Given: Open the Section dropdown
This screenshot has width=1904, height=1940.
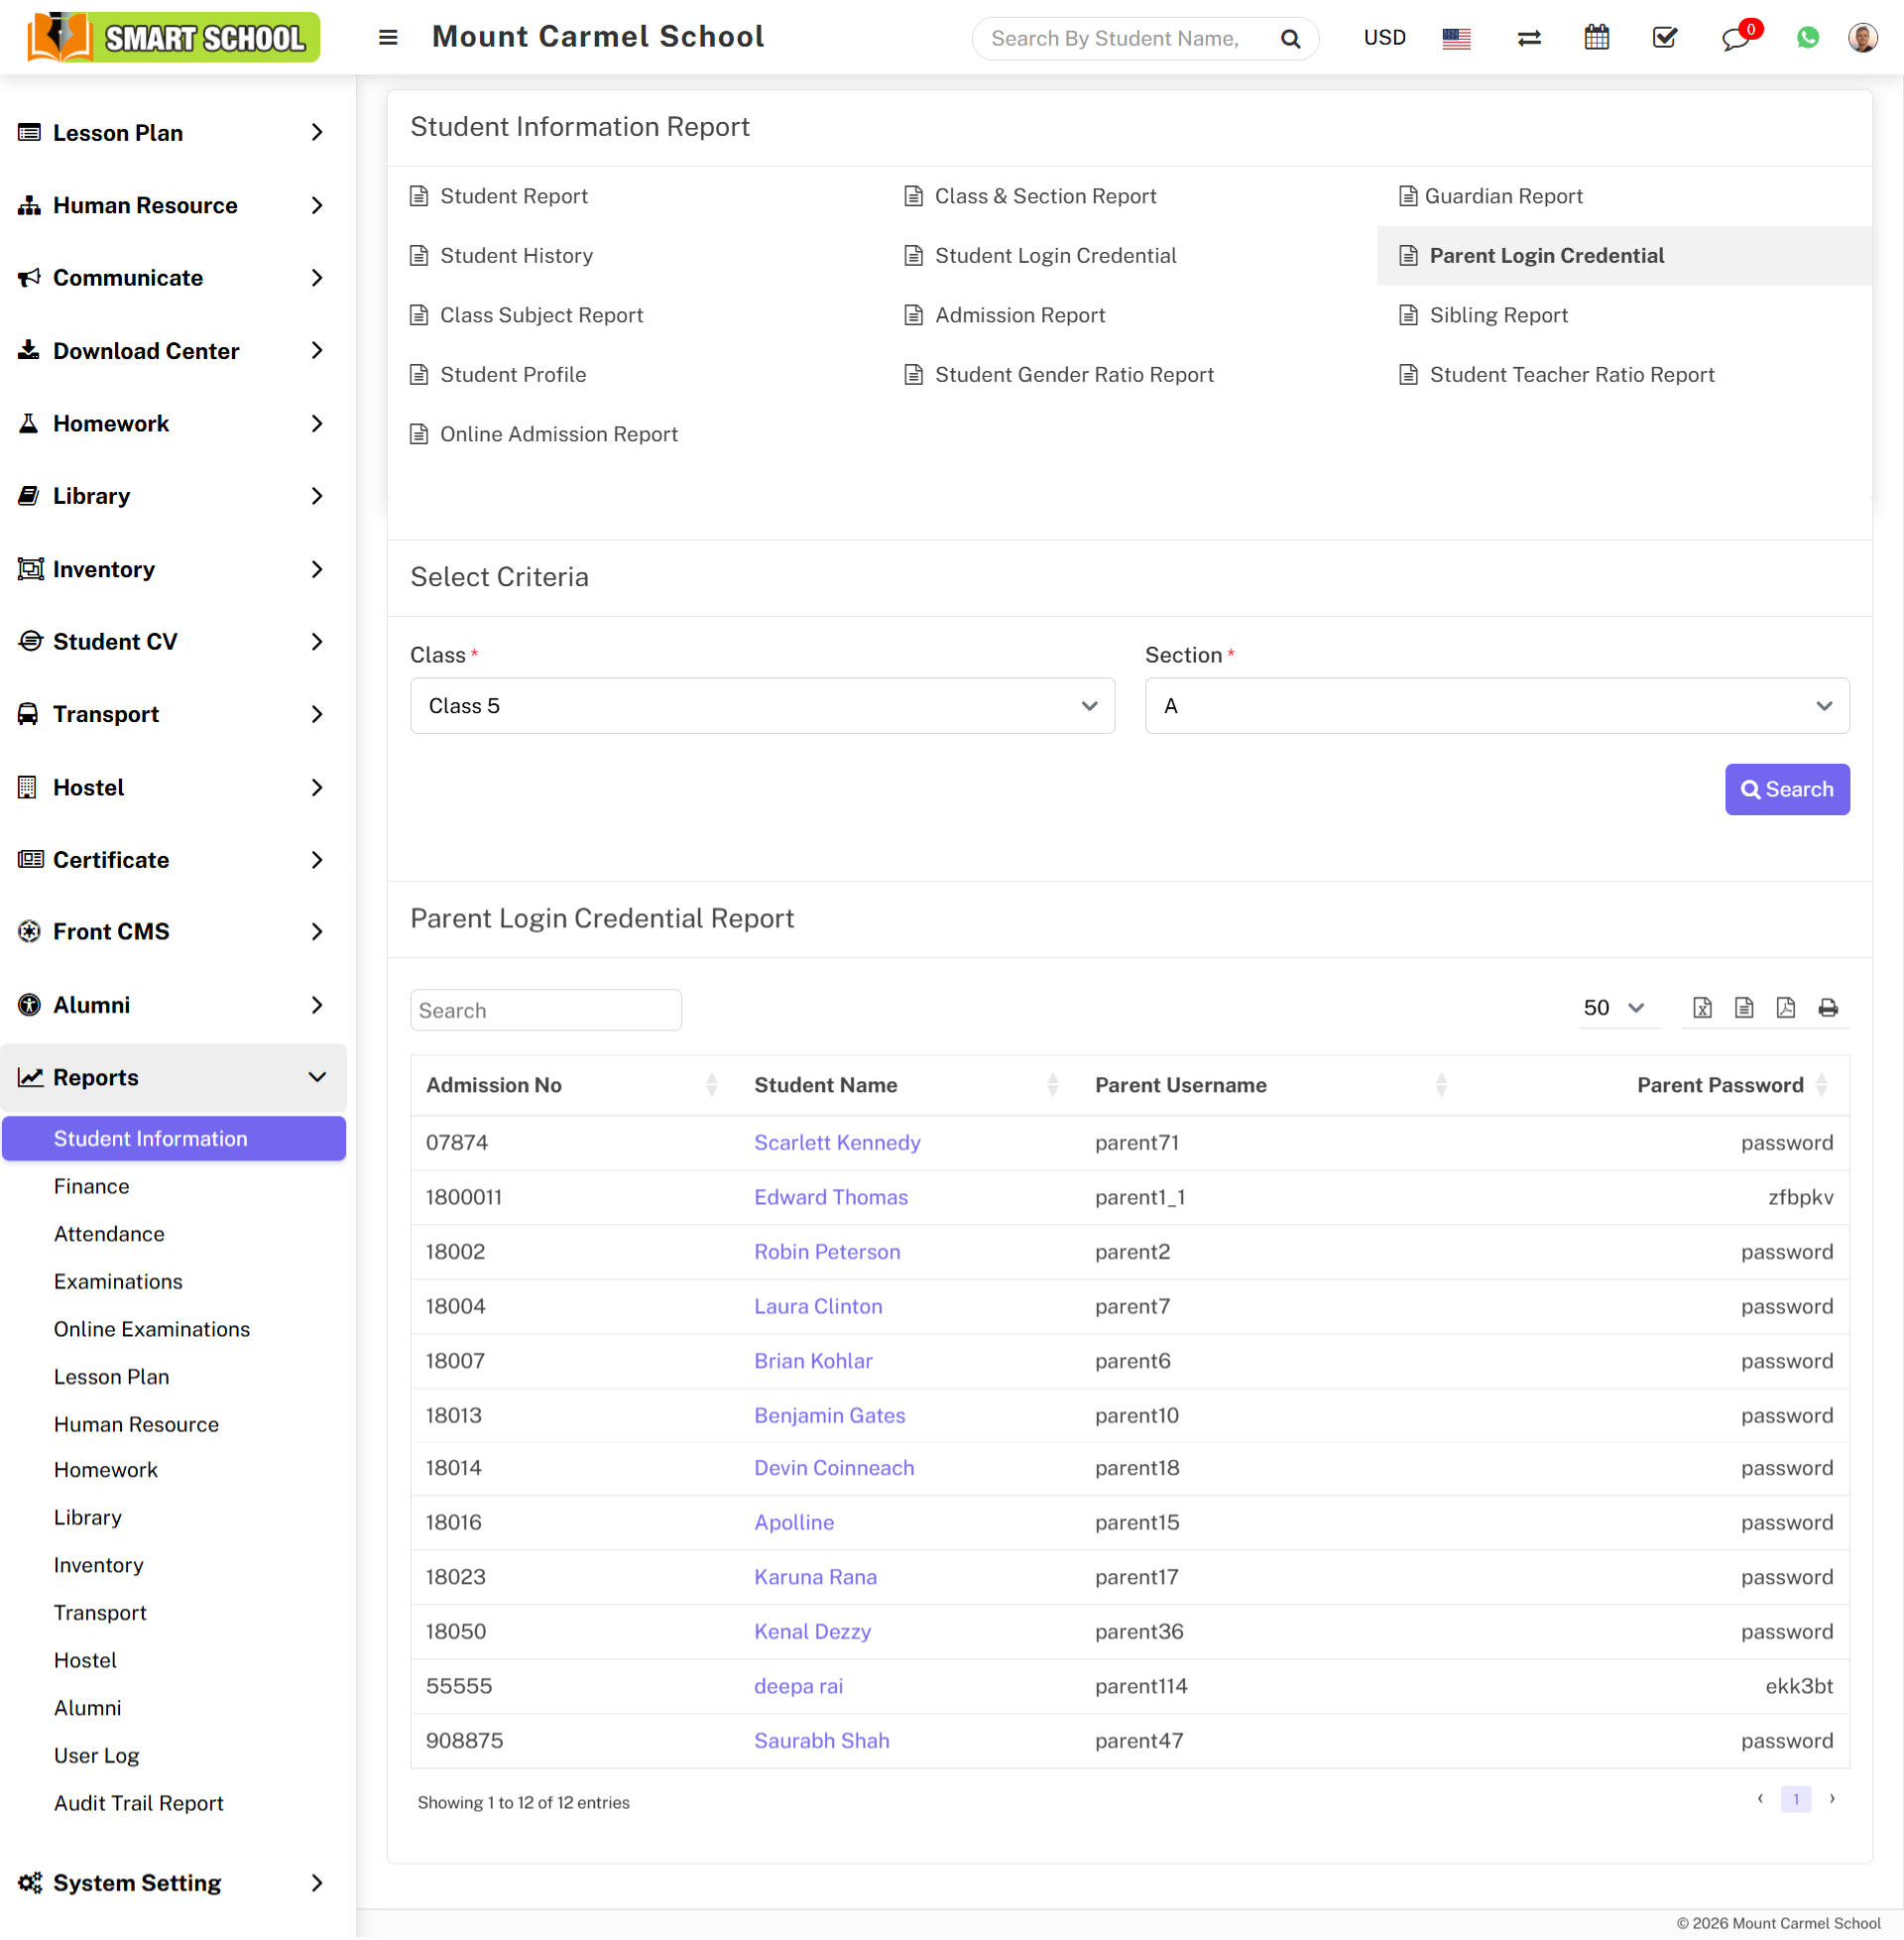Looking at the screenshot, I should (1496, 706).
